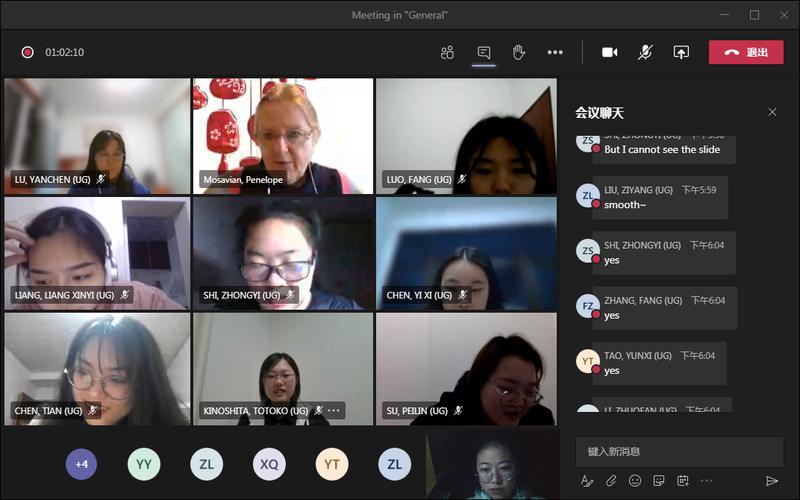800x500 pixels.
Task: Select the ZL avatar right of YT
Action: click(394, 464)
